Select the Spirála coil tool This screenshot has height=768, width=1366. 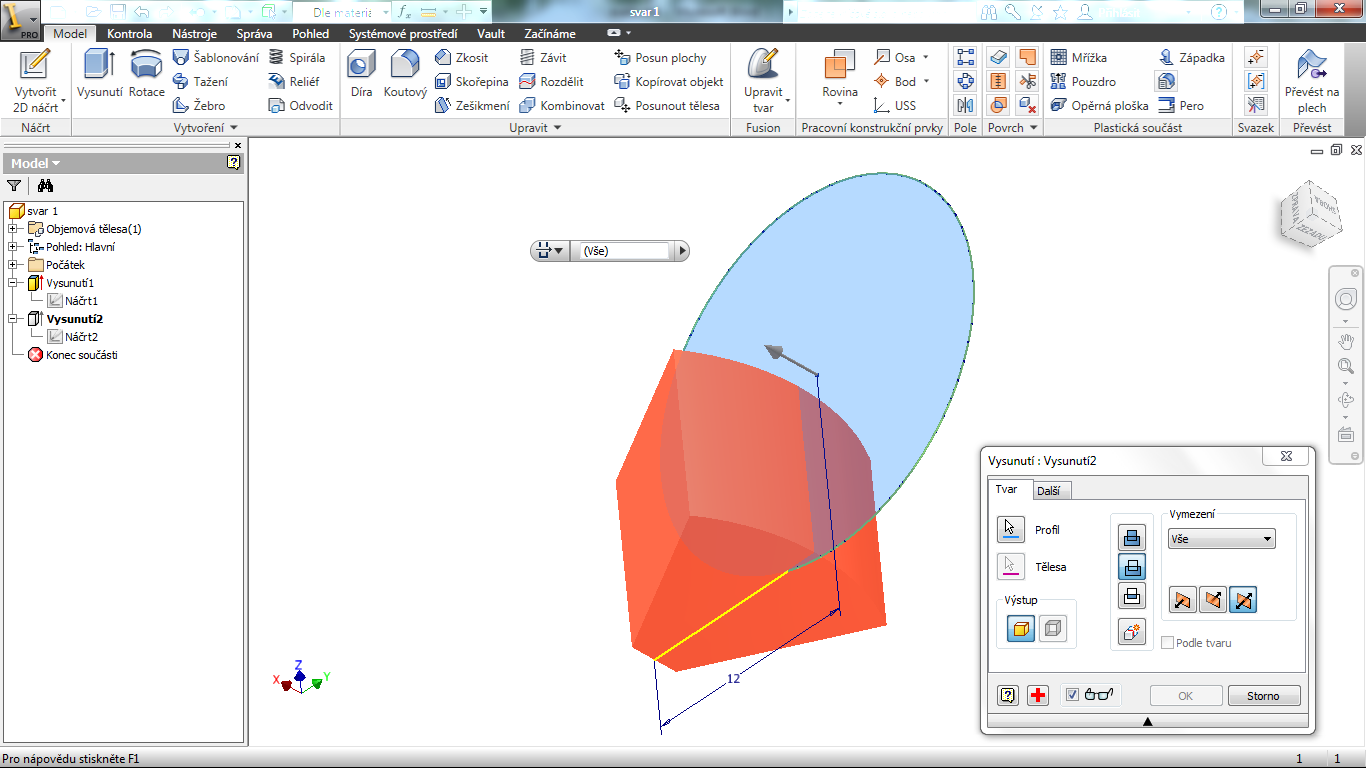(297, 58)
